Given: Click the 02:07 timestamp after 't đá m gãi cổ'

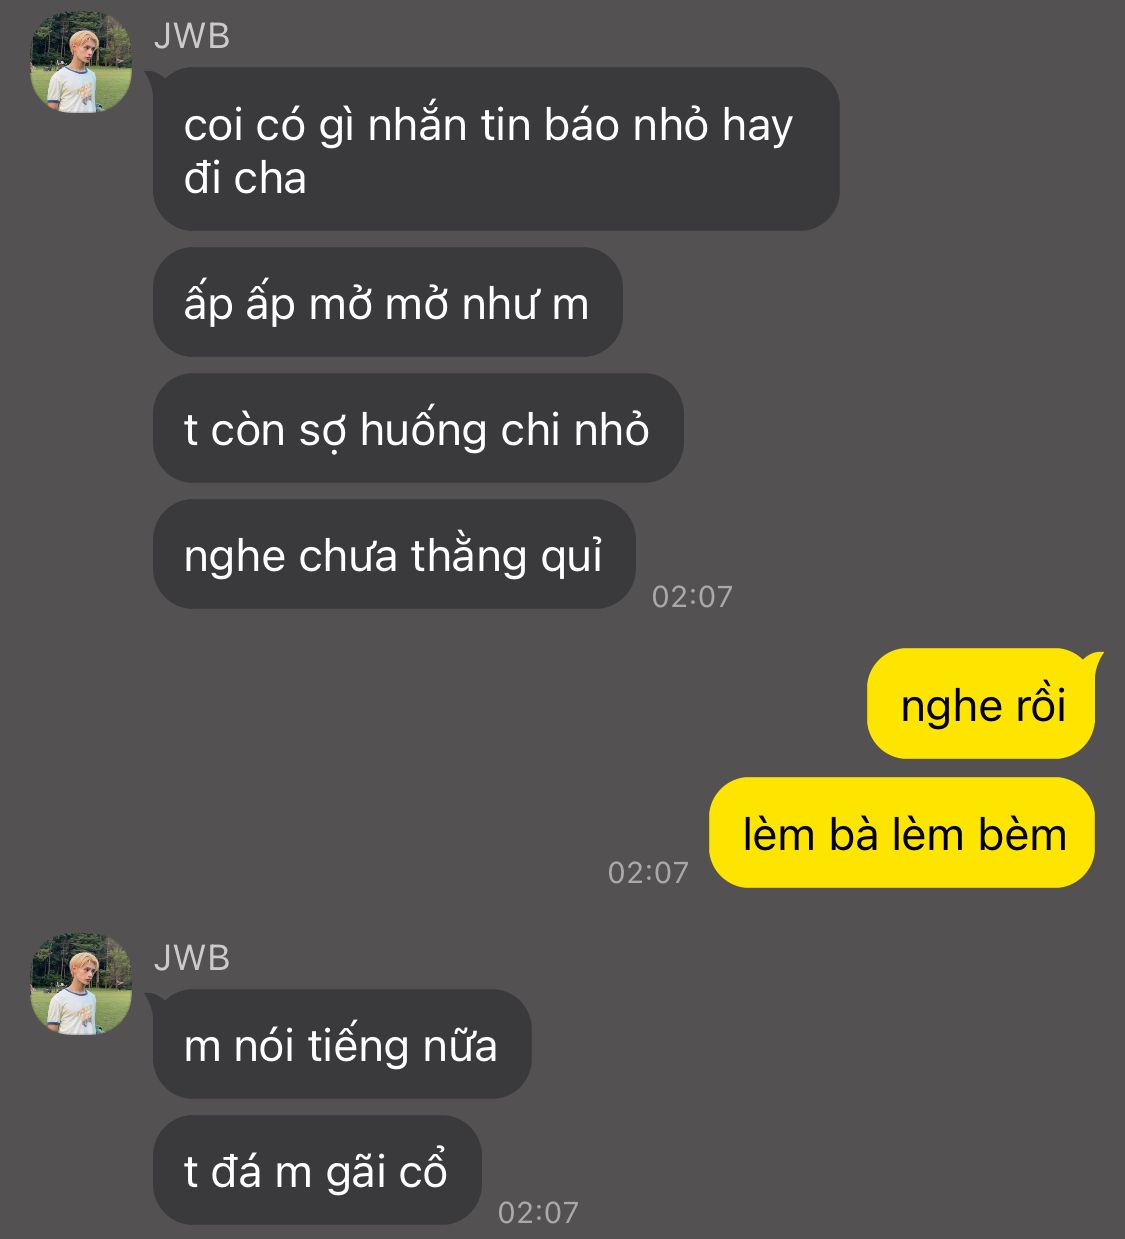Looking at the screenshot, I should tap(538, 1213).
